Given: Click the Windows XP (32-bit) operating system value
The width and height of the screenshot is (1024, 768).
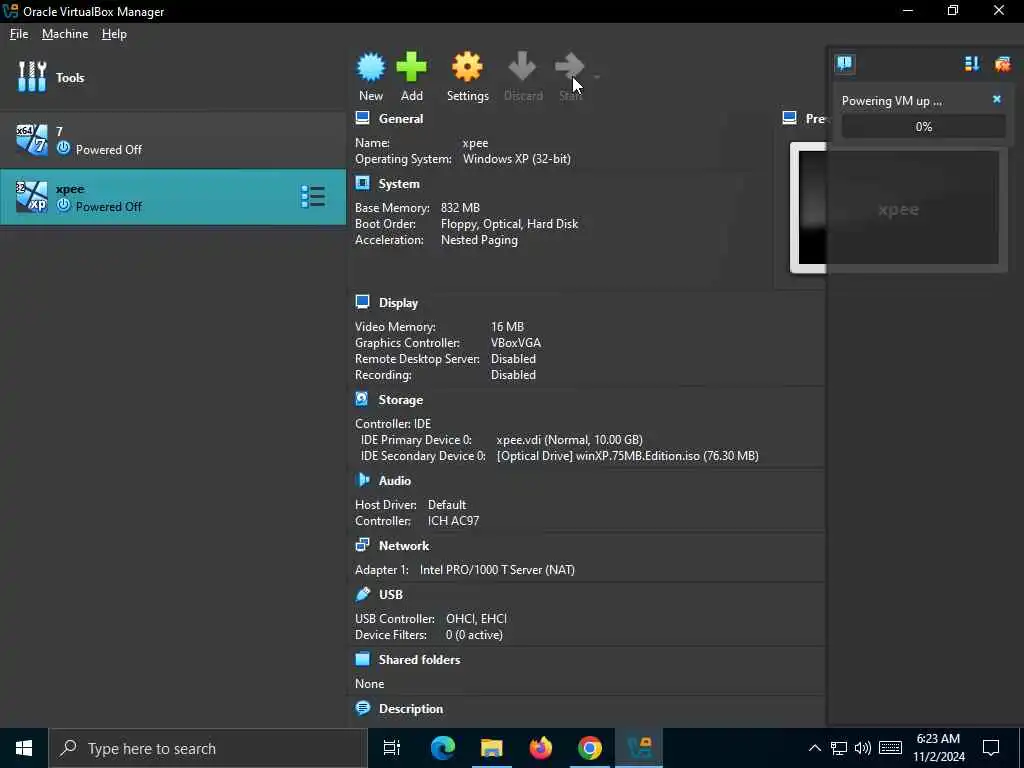Looking at the screenshot, I should tap(517, 159).
